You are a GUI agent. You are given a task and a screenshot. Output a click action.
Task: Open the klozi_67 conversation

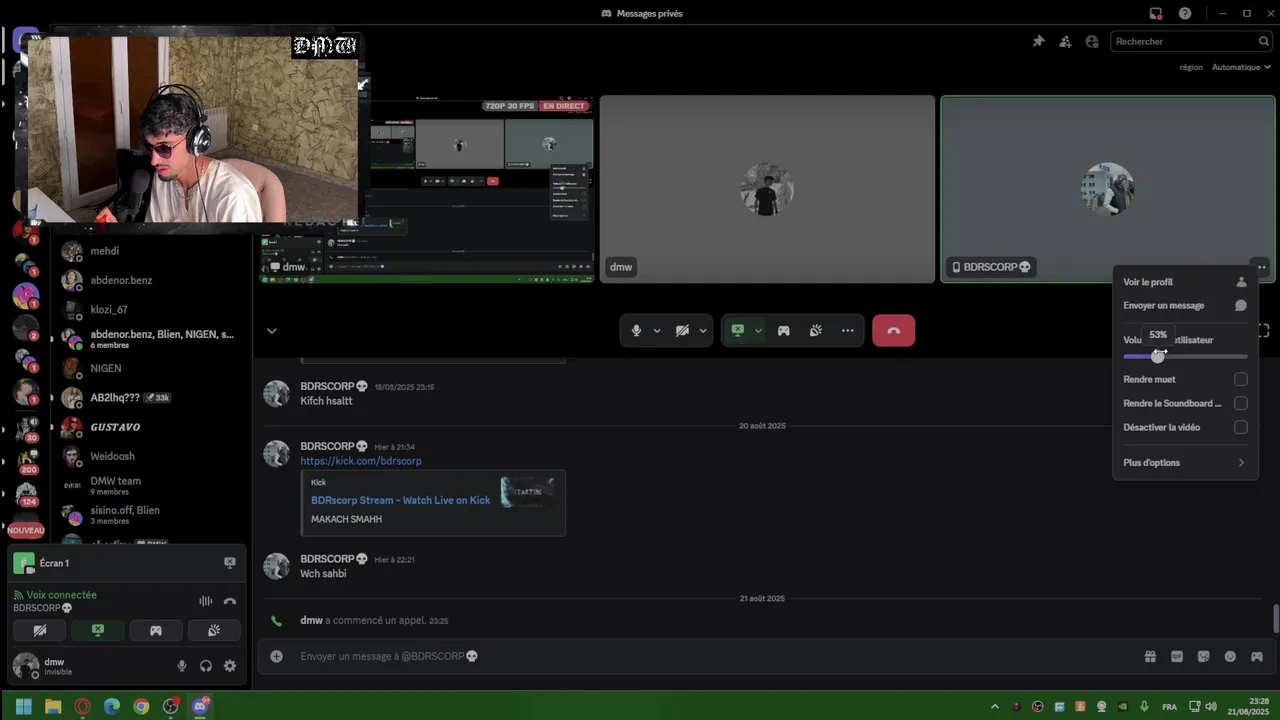pyautogui.click(x=150, y=309)
